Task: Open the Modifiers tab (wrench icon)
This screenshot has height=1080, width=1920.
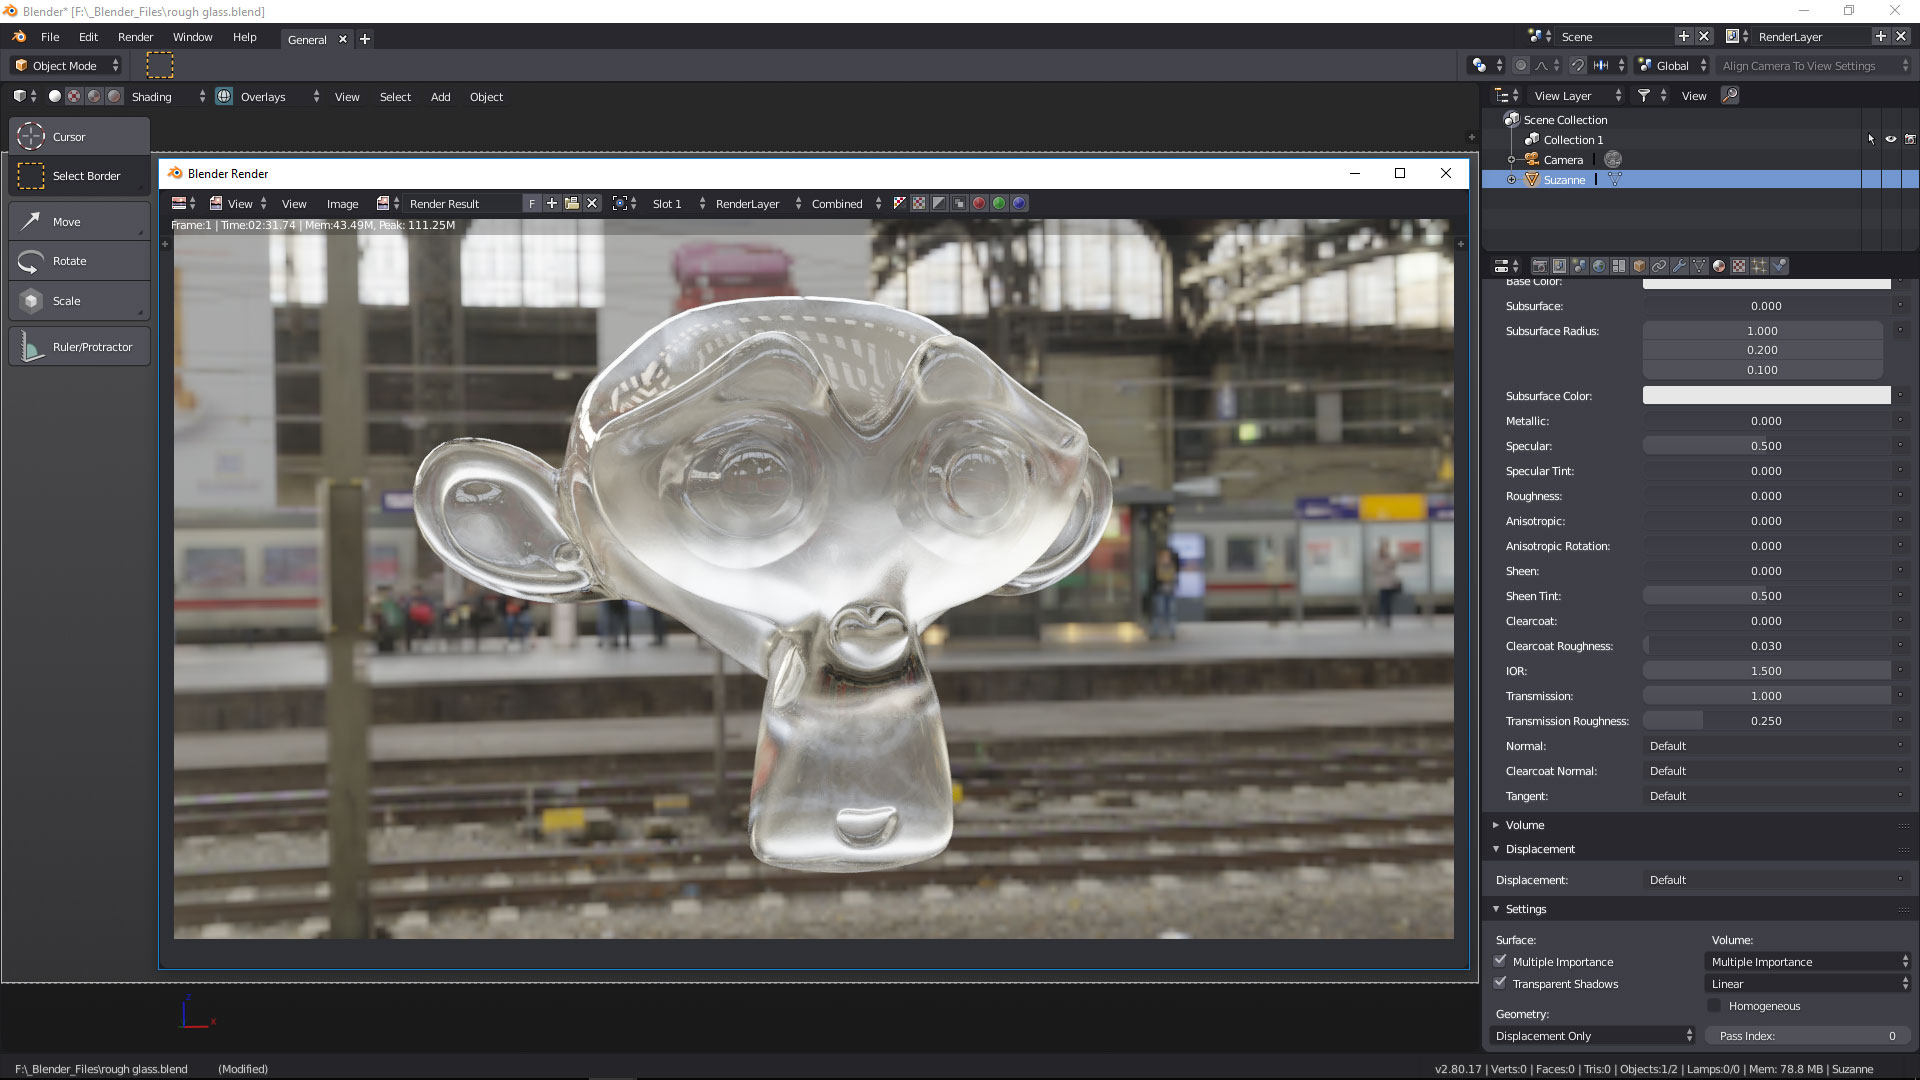Action: tap(1679, 266)
